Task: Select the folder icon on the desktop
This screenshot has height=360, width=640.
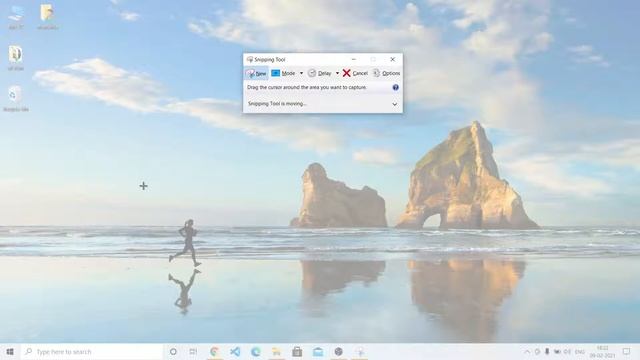Action: 47,17
